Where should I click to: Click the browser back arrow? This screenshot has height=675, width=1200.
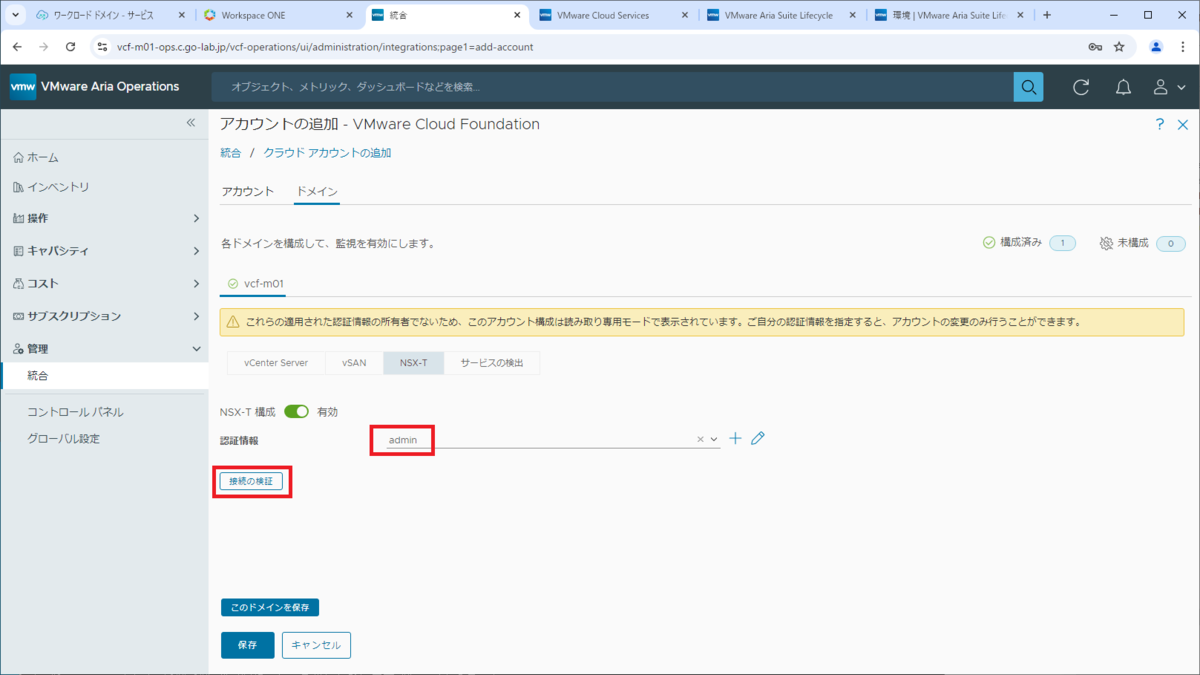(x=17, y=47)
